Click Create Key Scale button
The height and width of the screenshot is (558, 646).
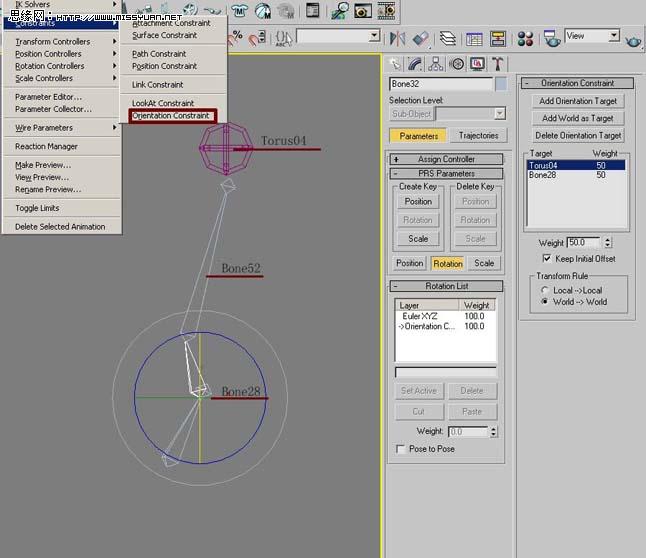418,239
